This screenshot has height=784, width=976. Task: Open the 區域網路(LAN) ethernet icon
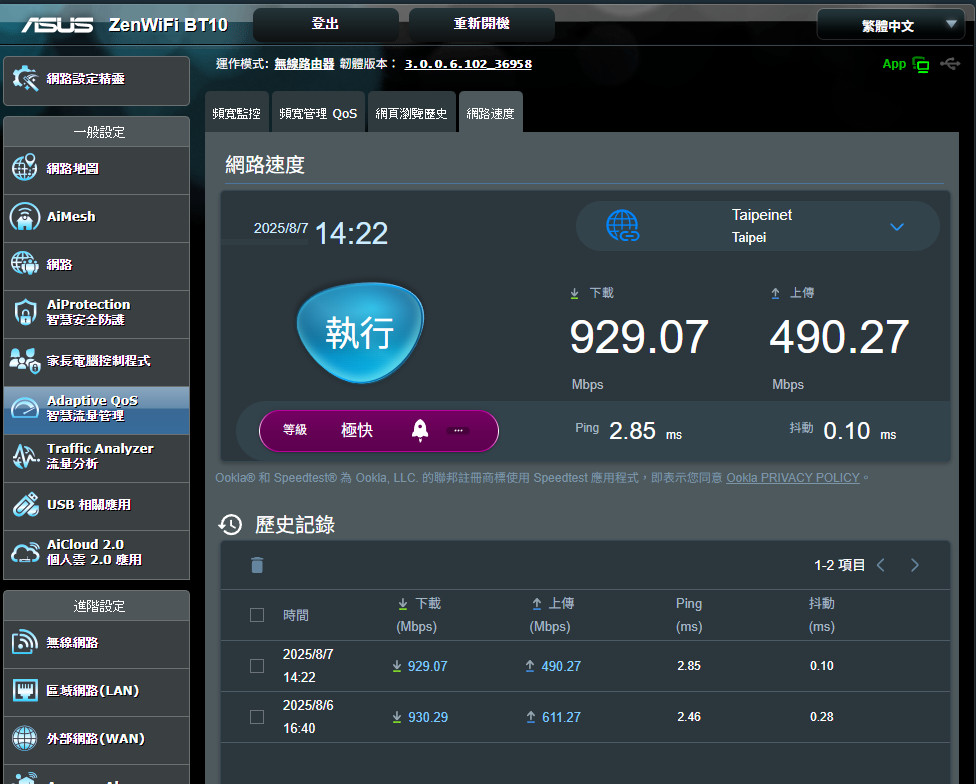(x=25, y=690)
